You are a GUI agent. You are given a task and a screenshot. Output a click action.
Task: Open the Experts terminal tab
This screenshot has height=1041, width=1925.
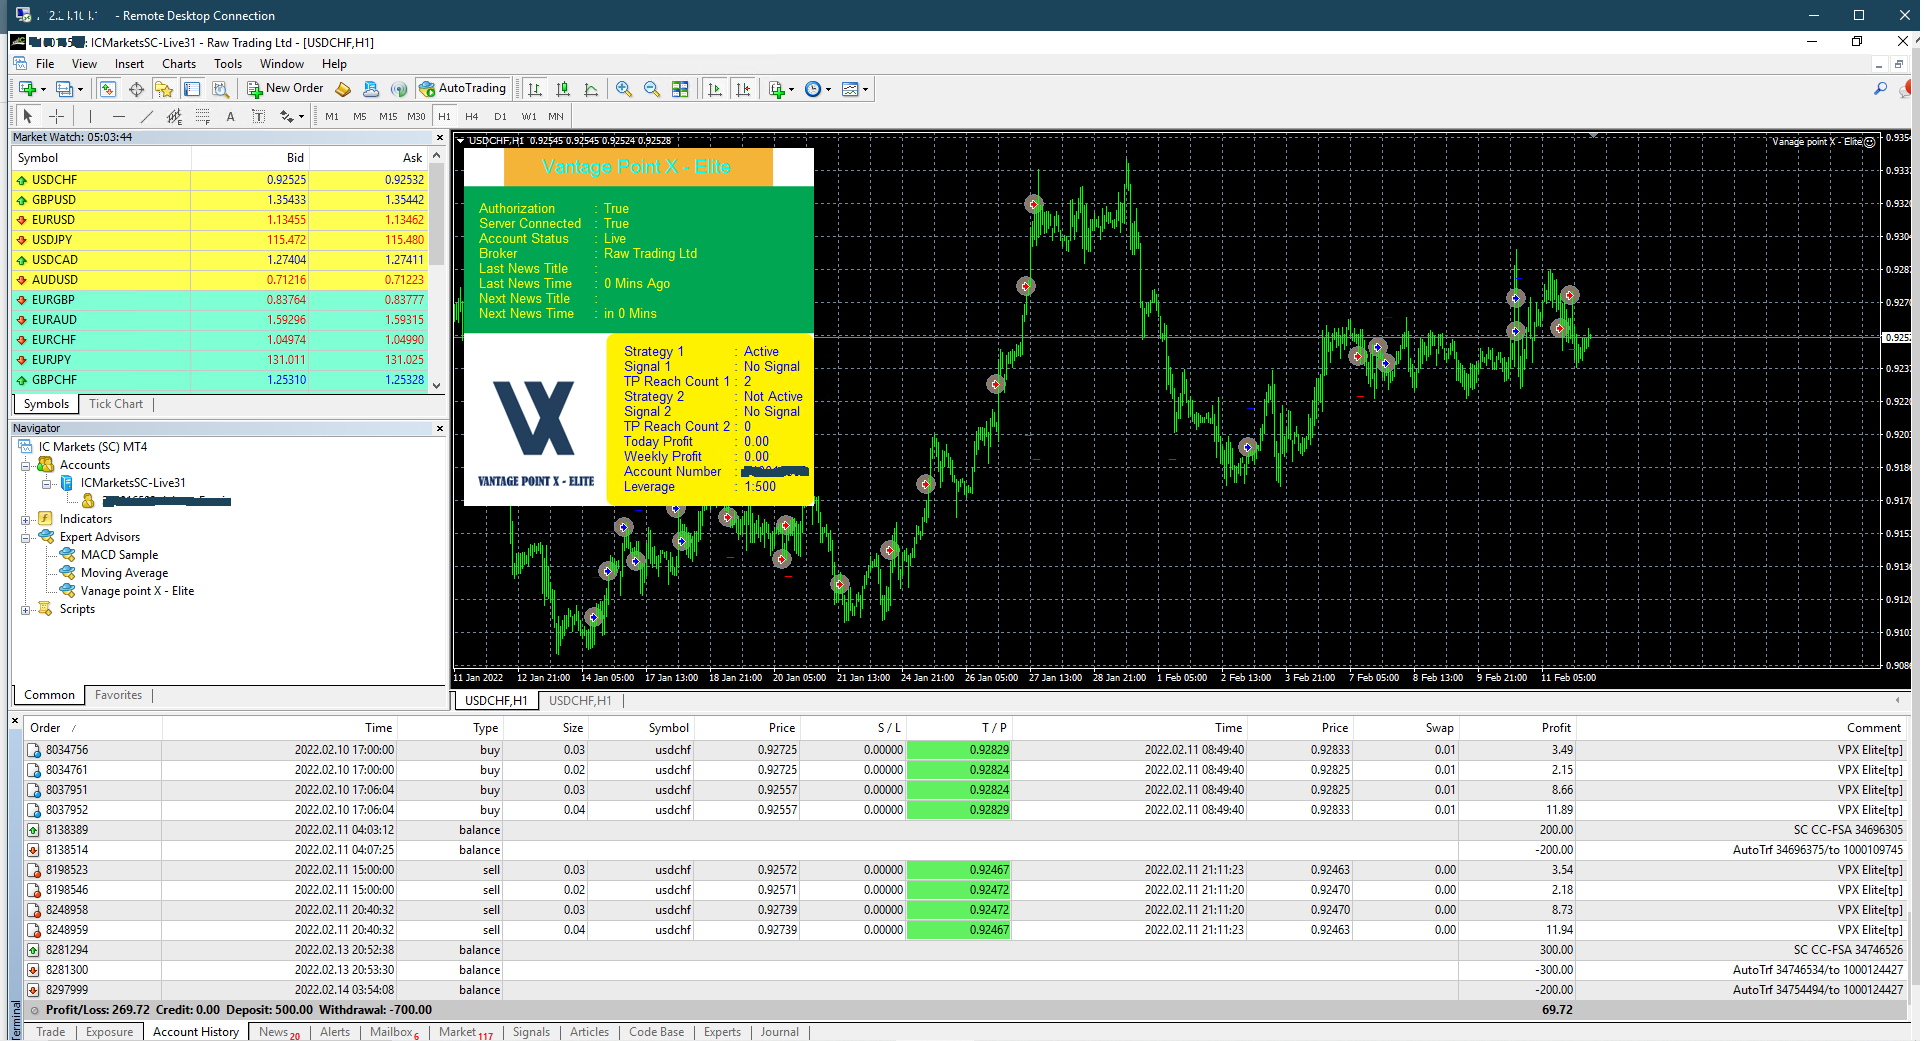722,1032
